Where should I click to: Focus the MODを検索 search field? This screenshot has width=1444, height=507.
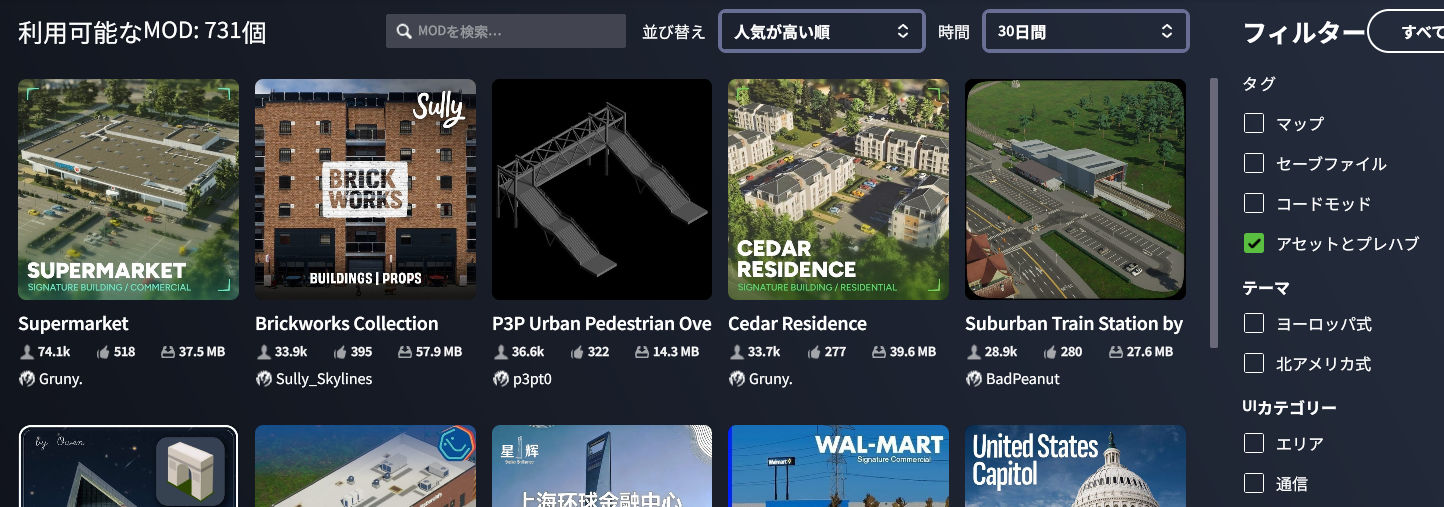pyautogui.click(x=506, y=31)
